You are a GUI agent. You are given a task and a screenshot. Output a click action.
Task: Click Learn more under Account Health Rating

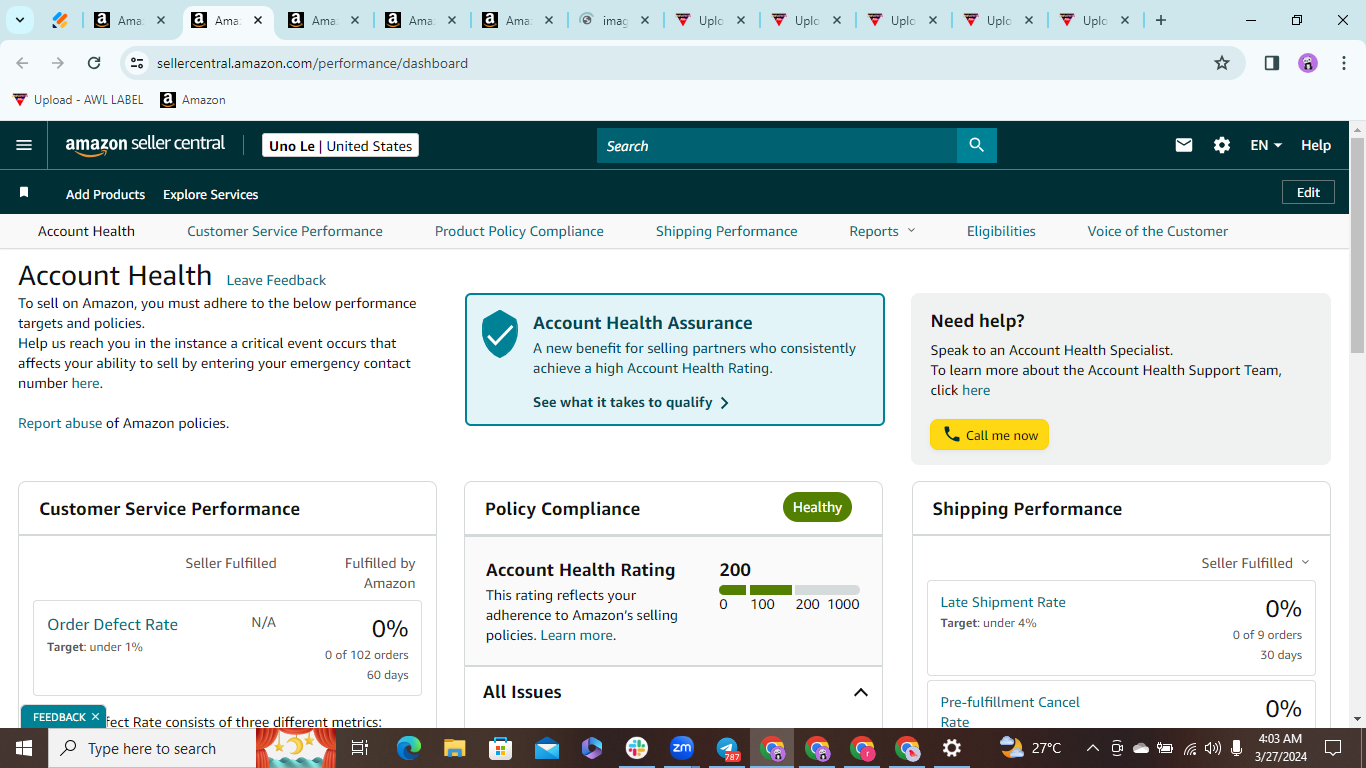[x=576, y=635]
